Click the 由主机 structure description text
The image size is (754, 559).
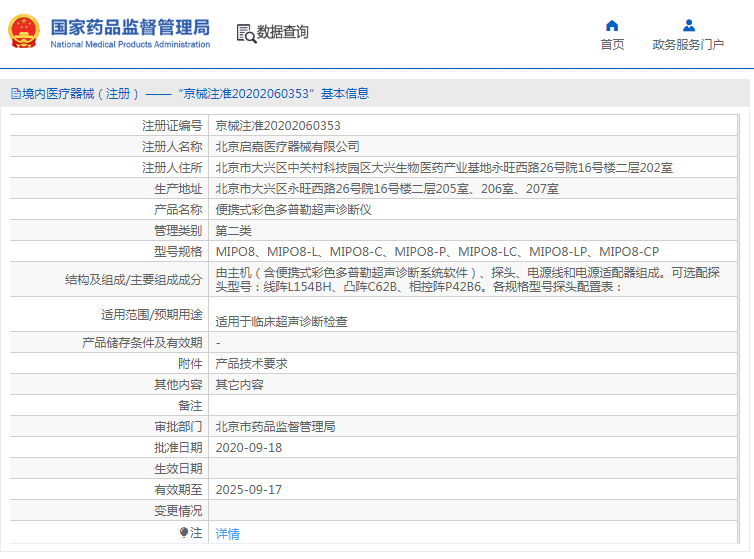(x=467, y=280)
